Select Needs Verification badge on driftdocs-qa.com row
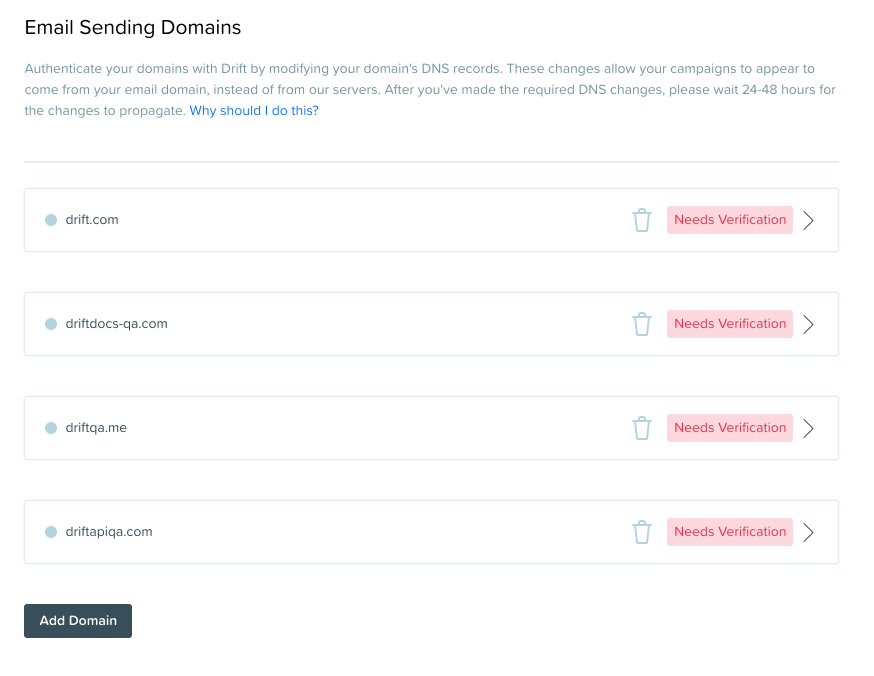The width and height of the screenshot is (874, 676). (730, 324)
